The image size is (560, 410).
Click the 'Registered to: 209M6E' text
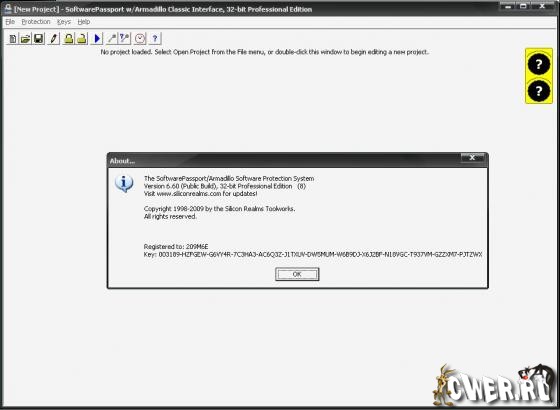(x=176, y=247)
